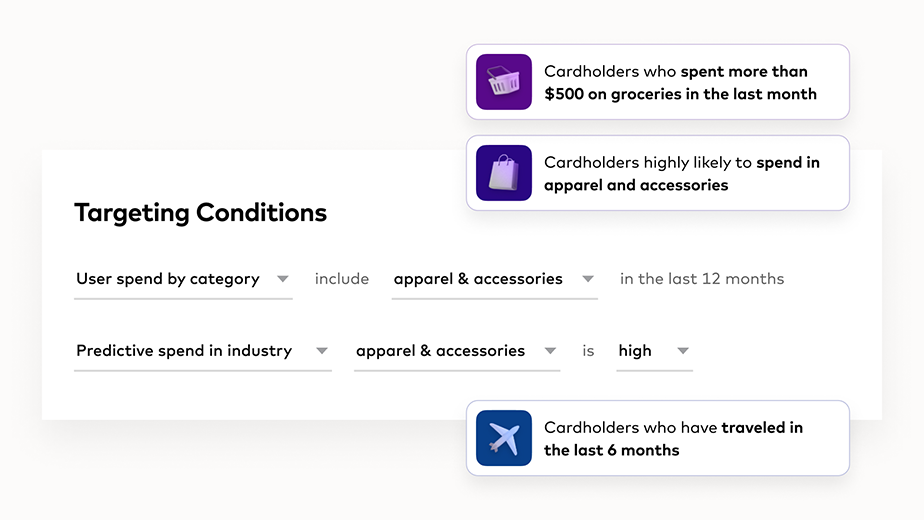Select the groceries spend audience card
The width and height of the screenshot is (924, 520).
pos(658,82)
